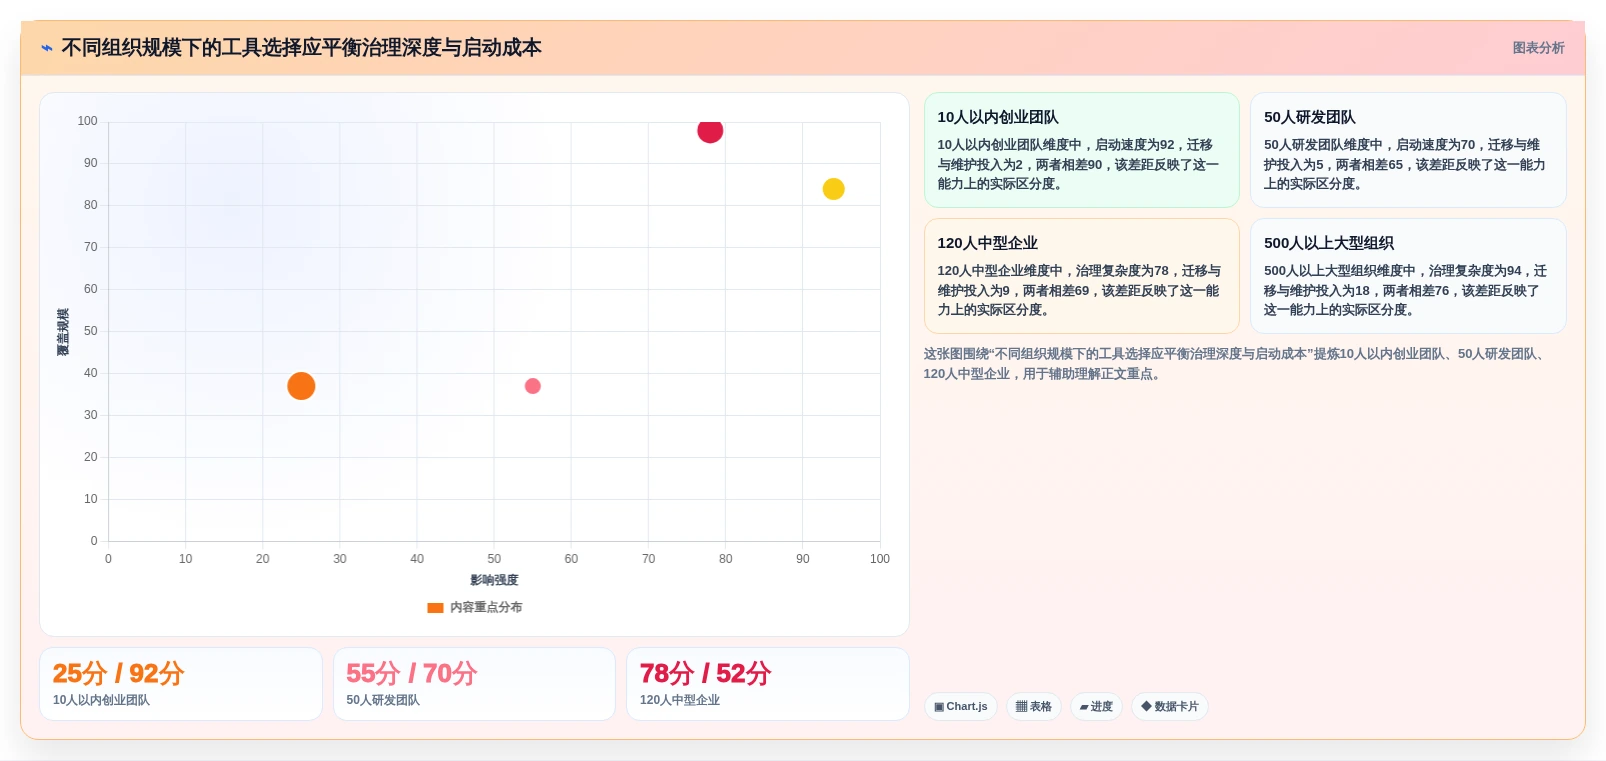The height and width of the screenshot is (761, 1606).
Task: Click the x-axis title 影响强度
Action: coord(494,580)
